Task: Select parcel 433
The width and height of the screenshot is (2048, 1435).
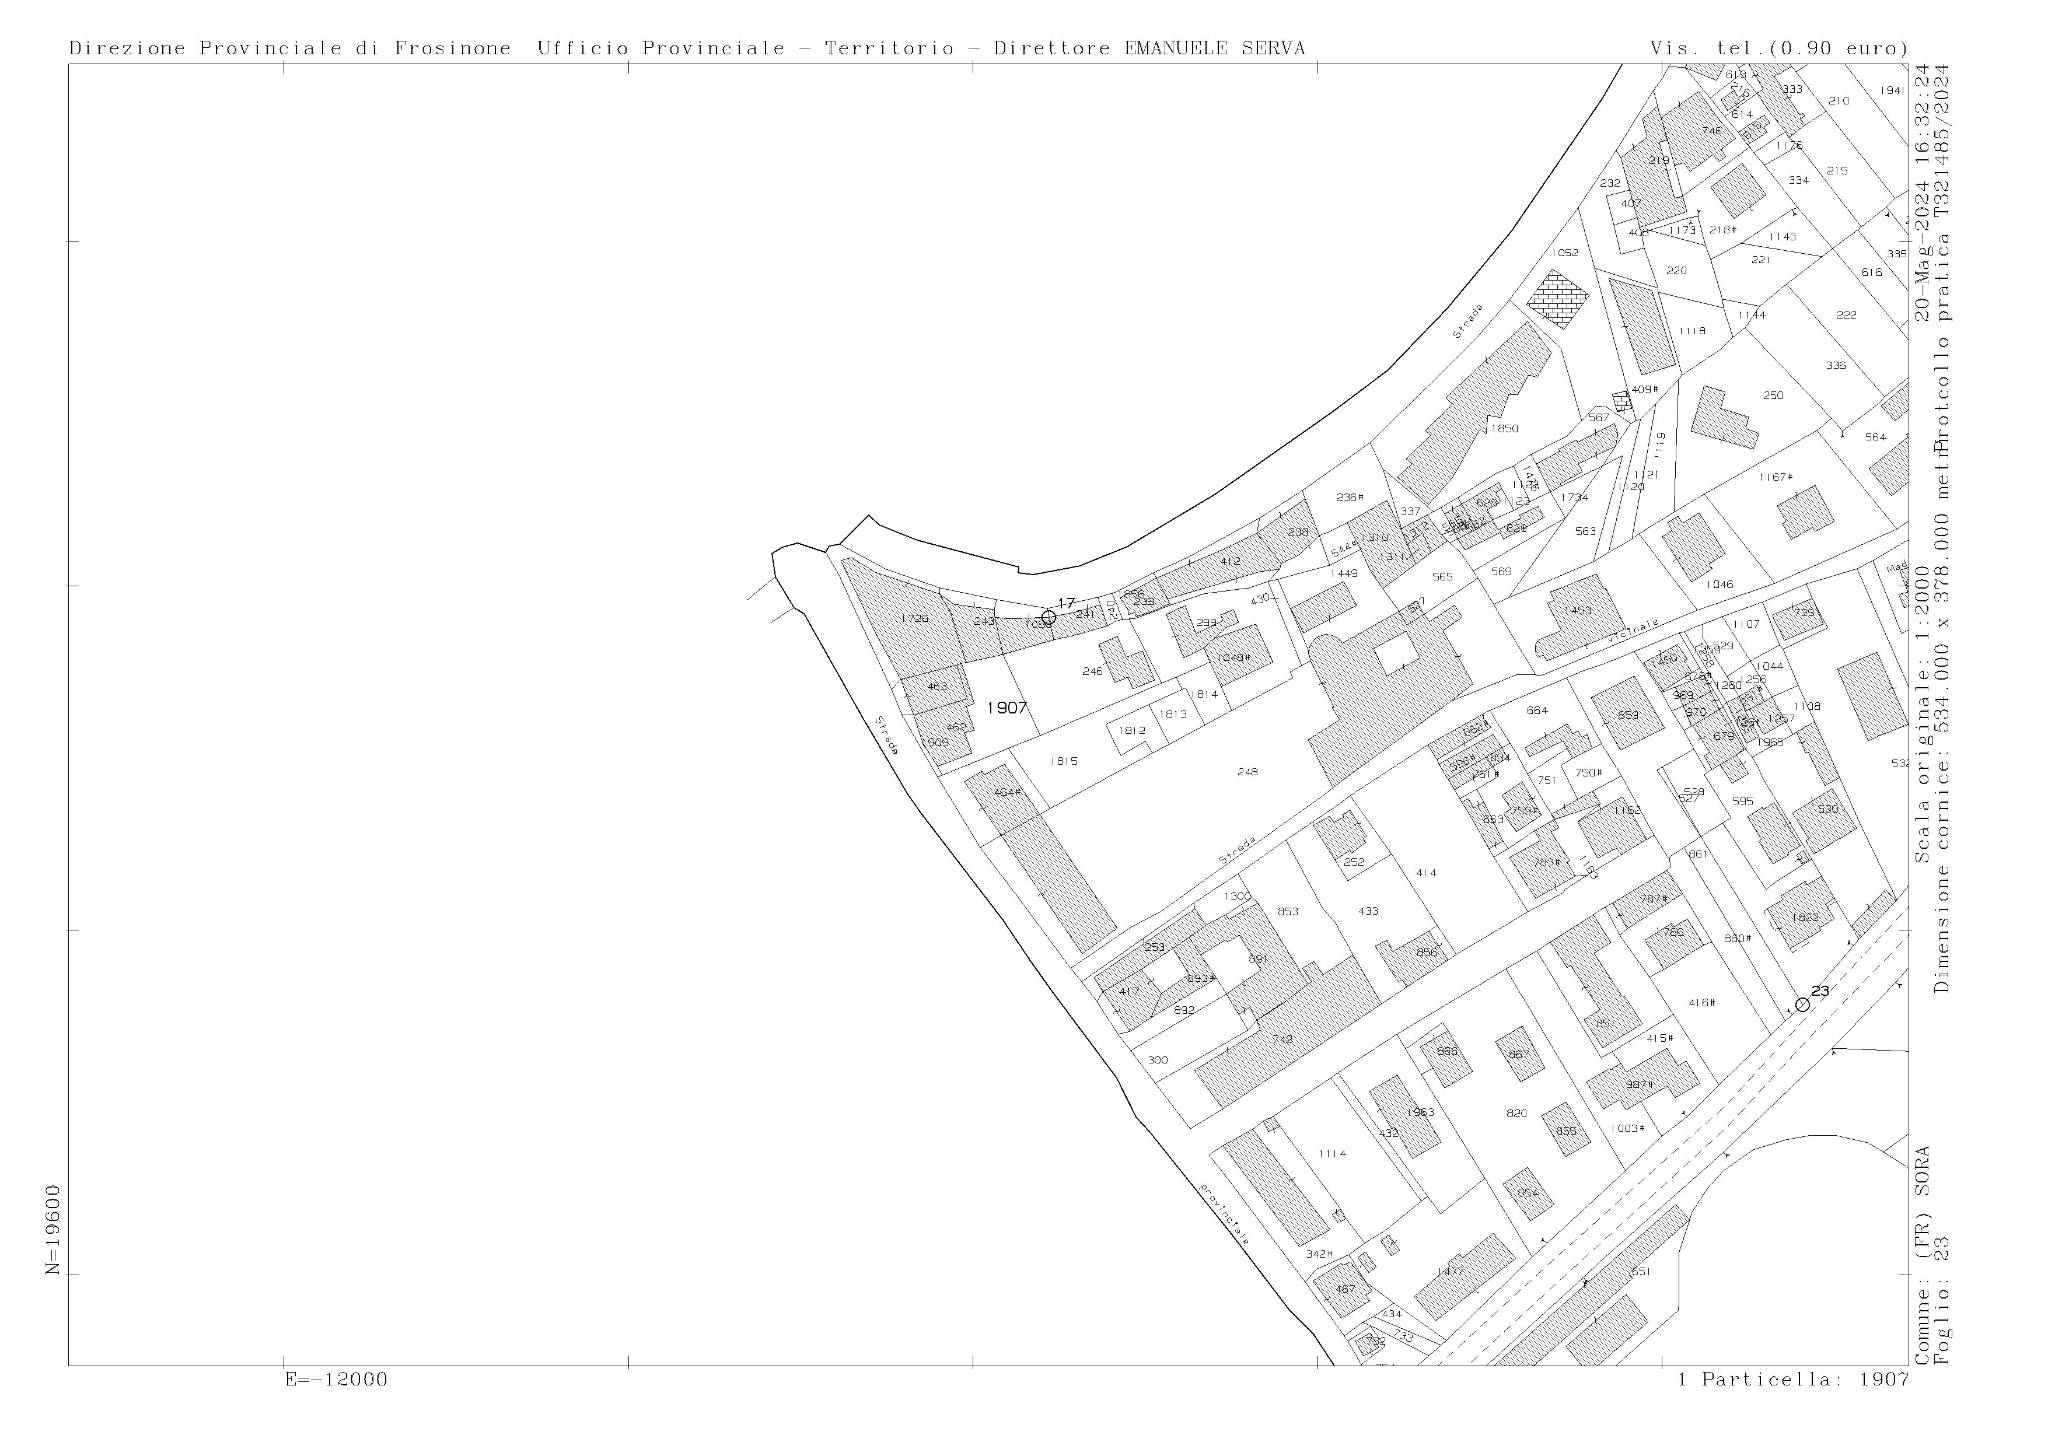Action: [1368, 911]
